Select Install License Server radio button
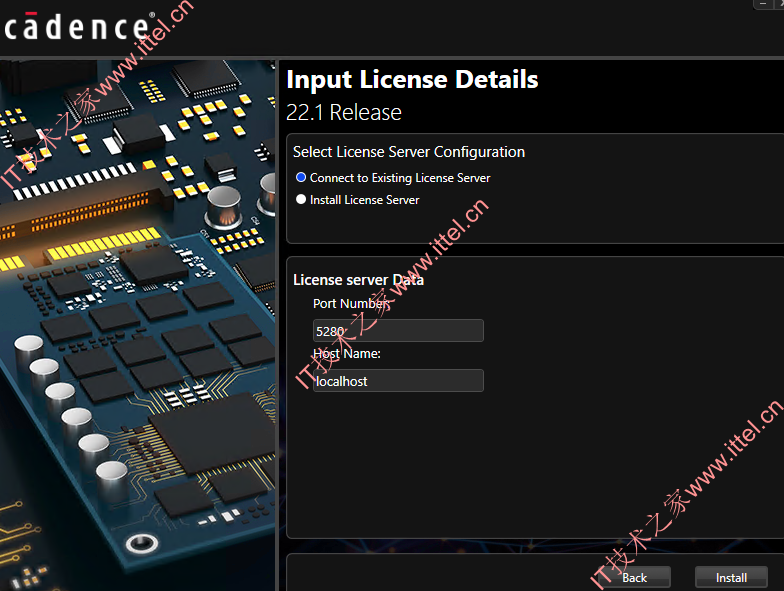 tap(300, 200)
